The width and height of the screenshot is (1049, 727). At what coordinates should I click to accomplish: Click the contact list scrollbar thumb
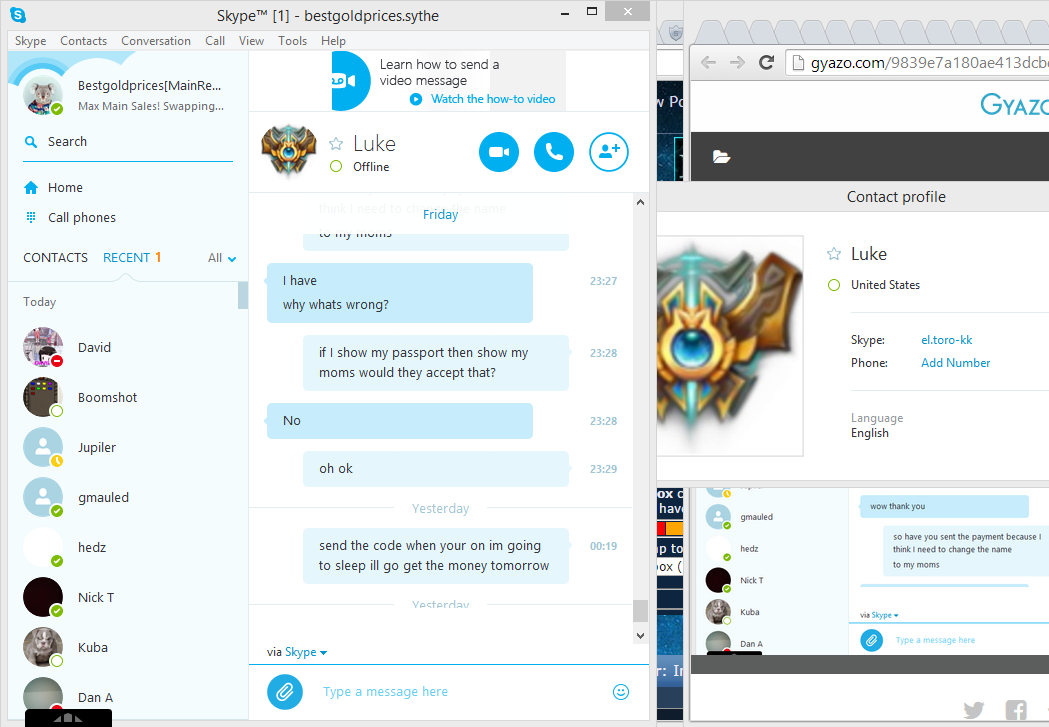click(243, 295)
